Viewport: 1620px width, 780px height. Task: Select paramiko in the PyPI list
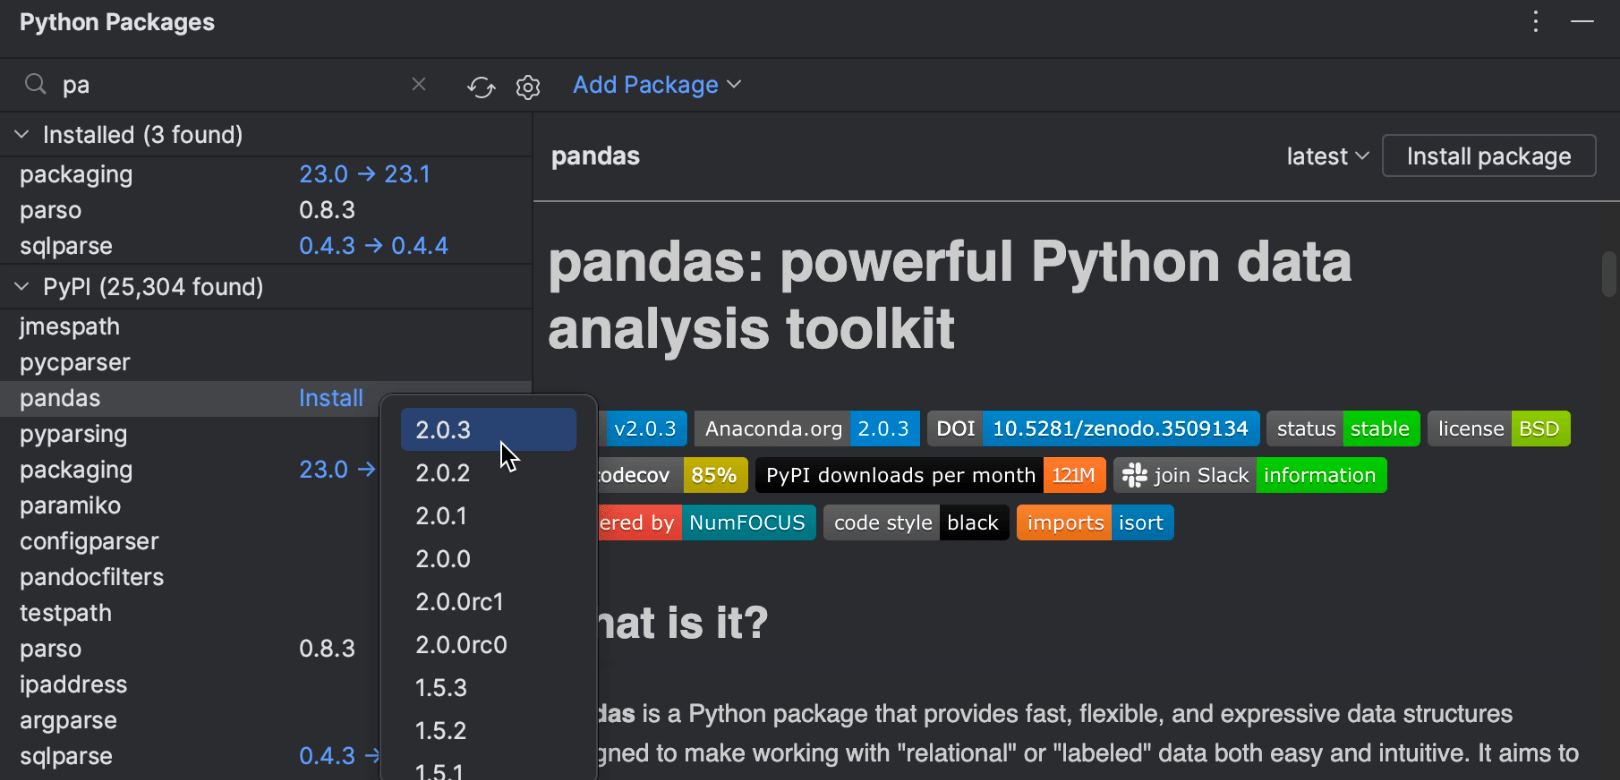click(70, 506)
